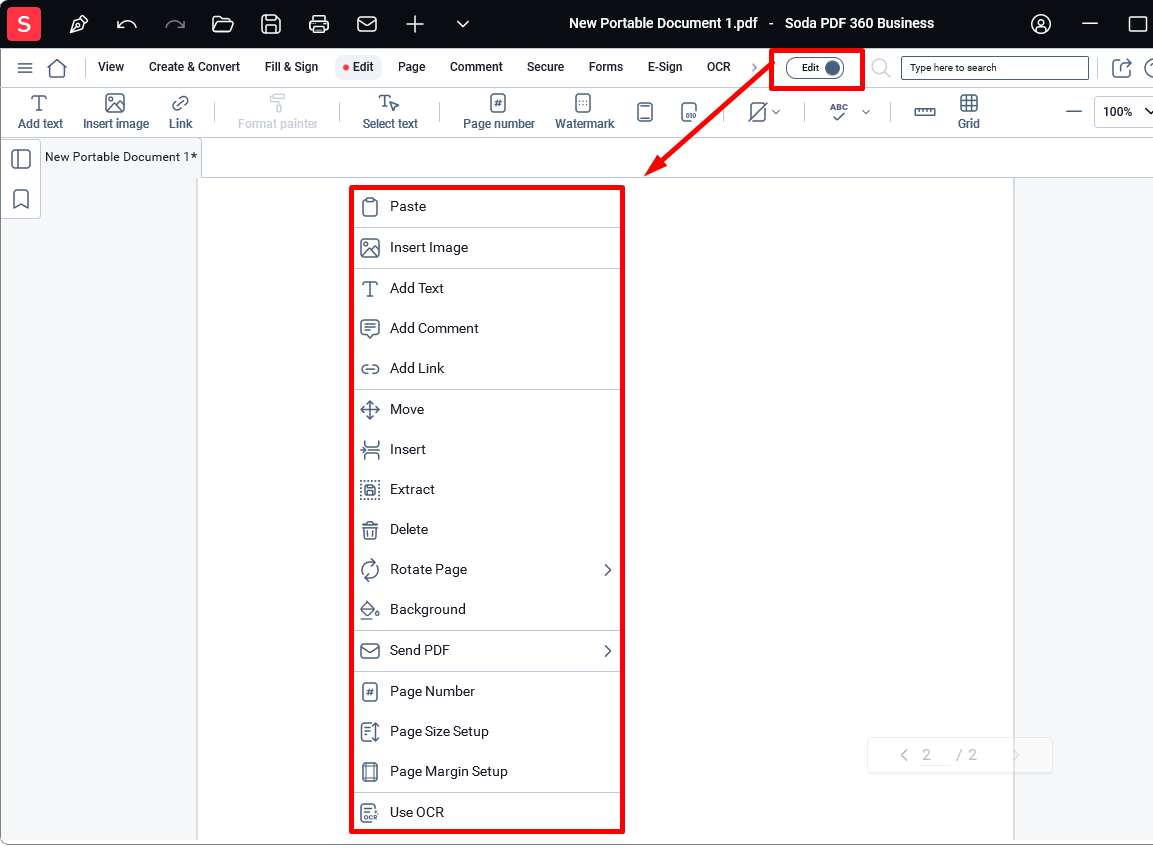The height and width of the screenshot is (849, 1153).
Task: Open a file with the folder icon
Action: click(x=223, y=24)
